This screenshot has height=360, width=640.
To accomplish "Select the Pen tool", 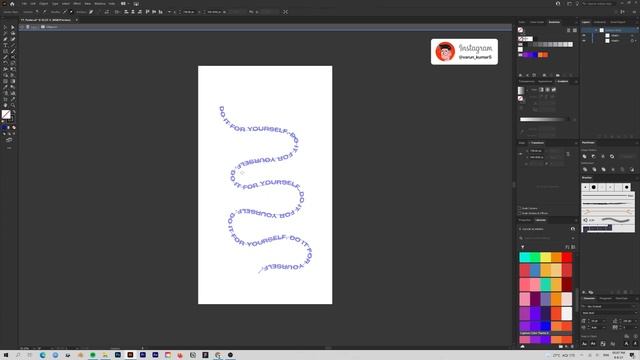I will point(5,39).
